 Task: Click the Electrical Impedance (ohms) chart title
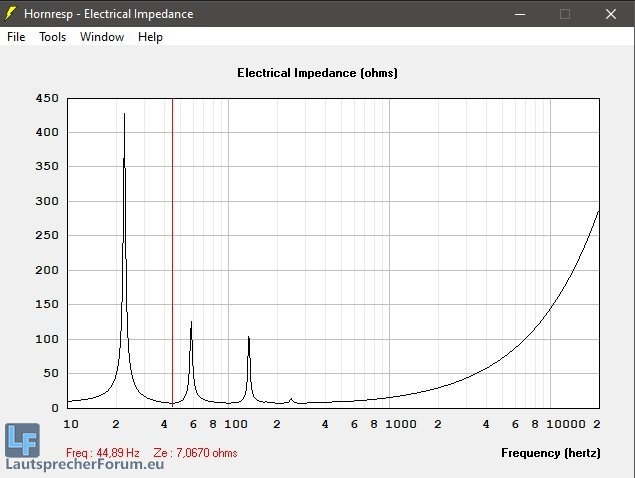[x=317, y=73]
